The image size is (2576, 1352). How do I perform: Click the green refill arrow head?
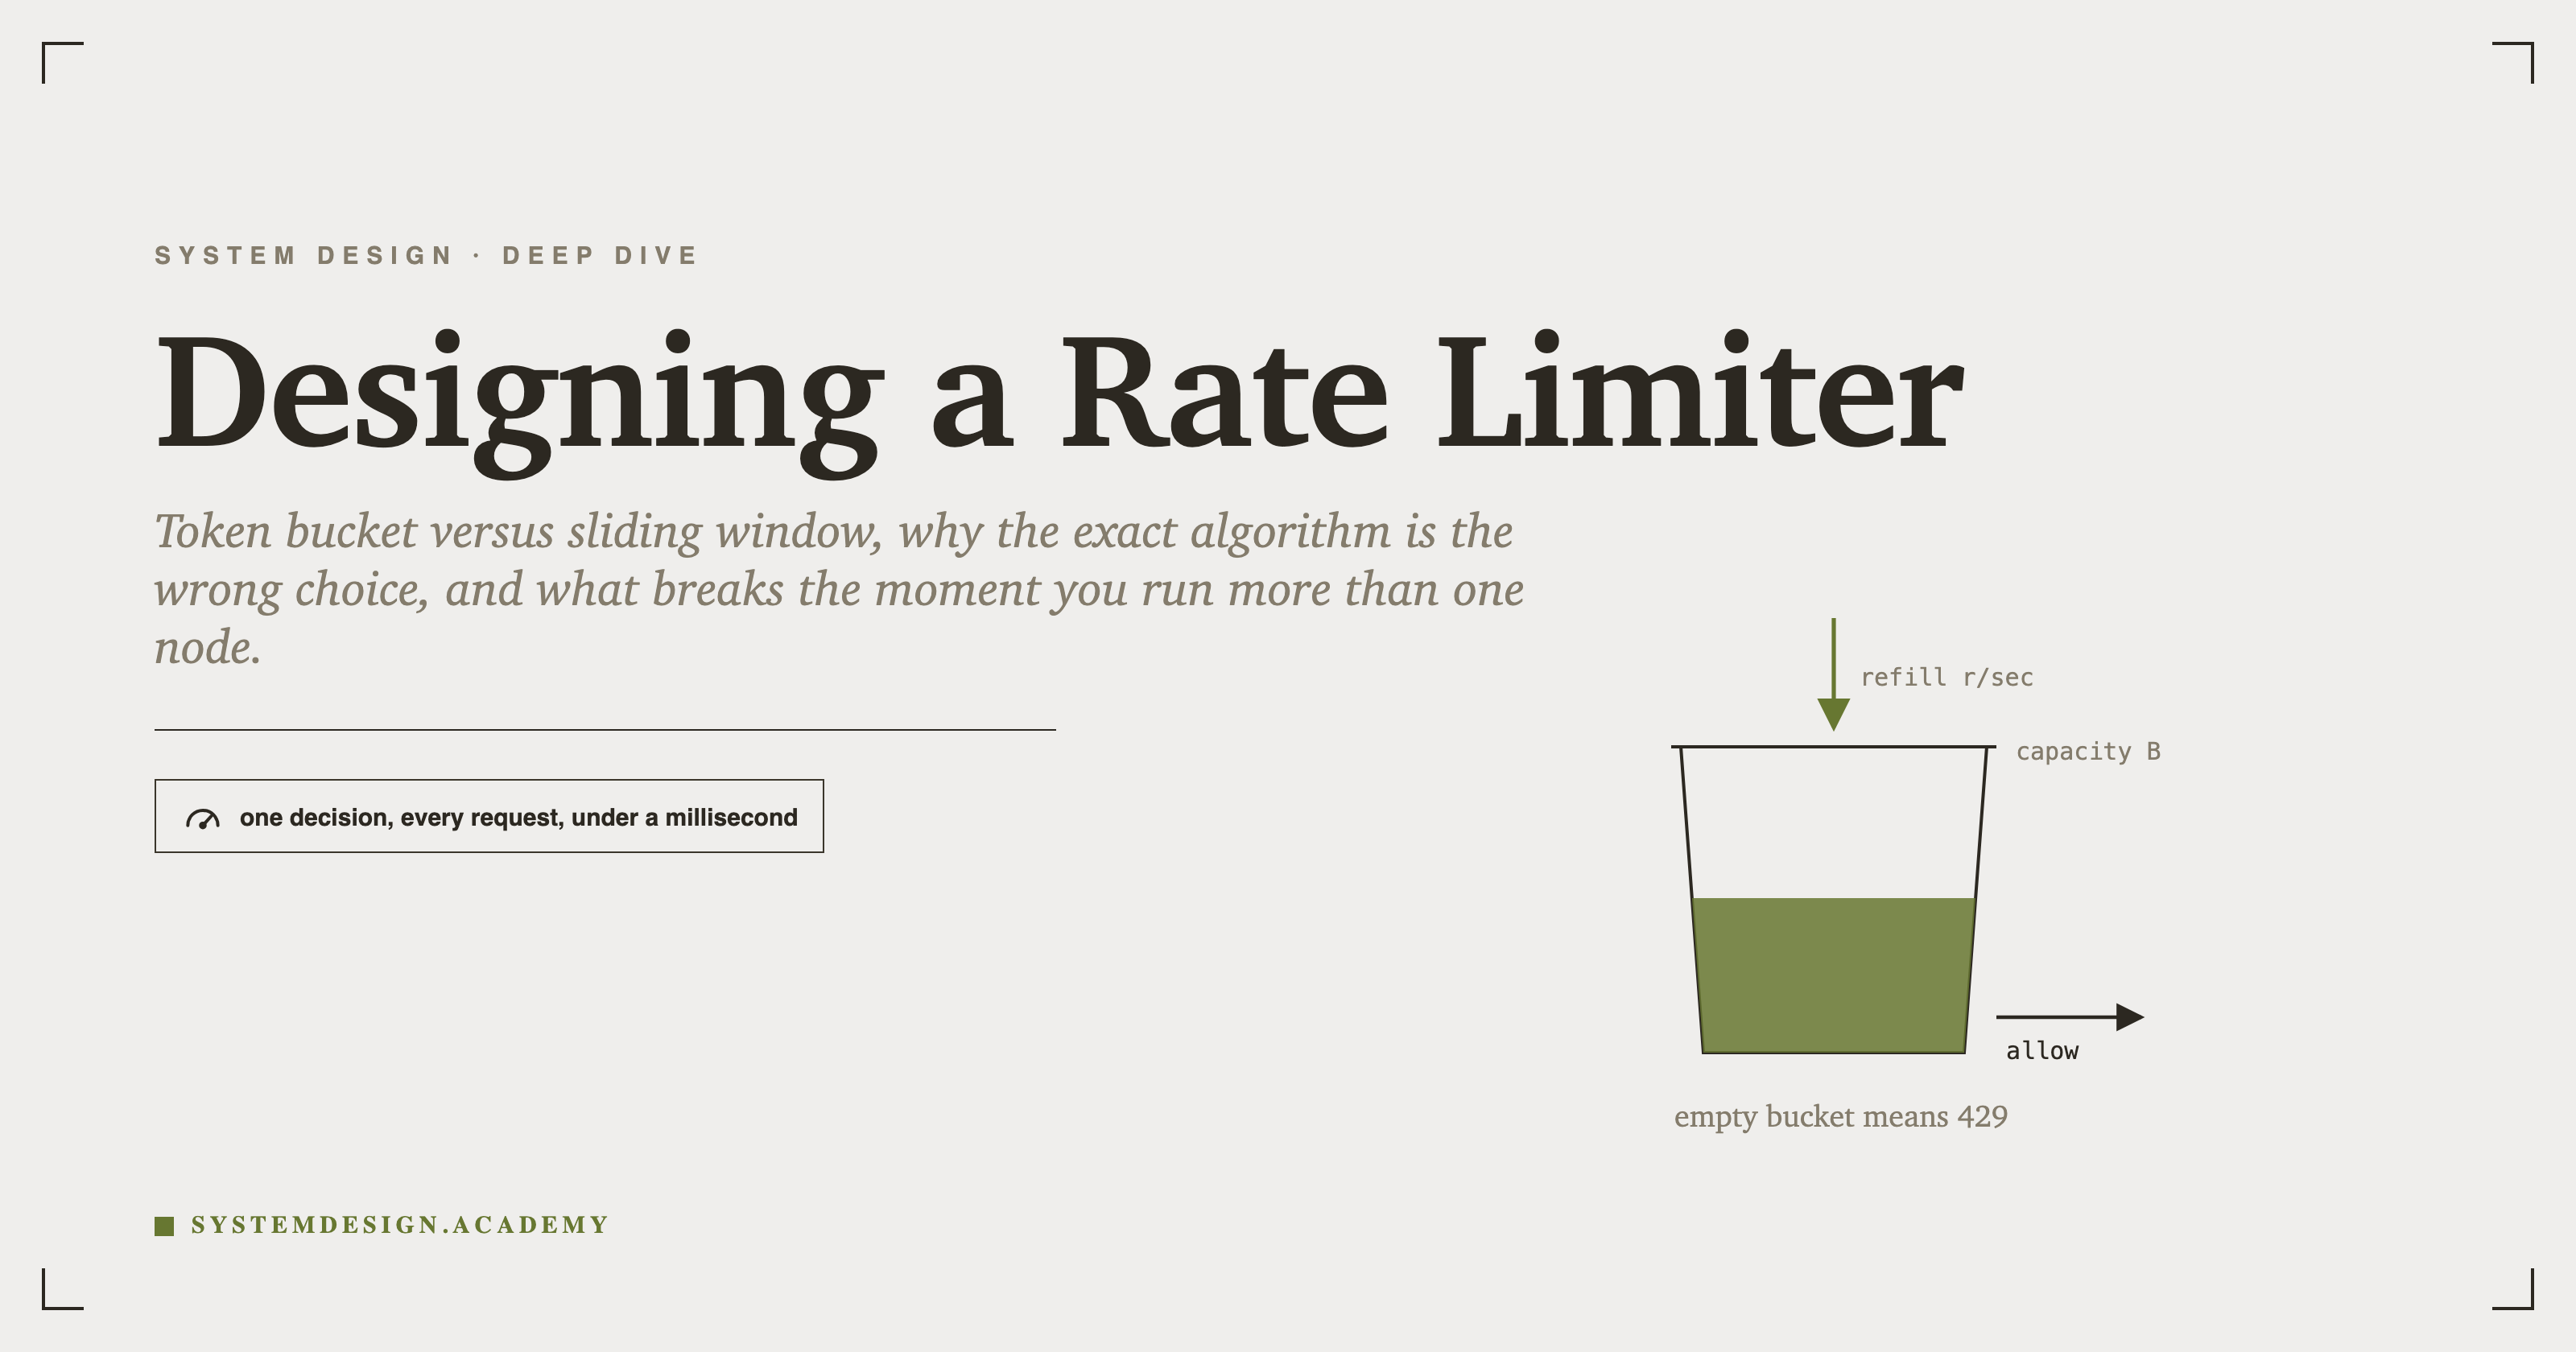[x=1833, y=714]
